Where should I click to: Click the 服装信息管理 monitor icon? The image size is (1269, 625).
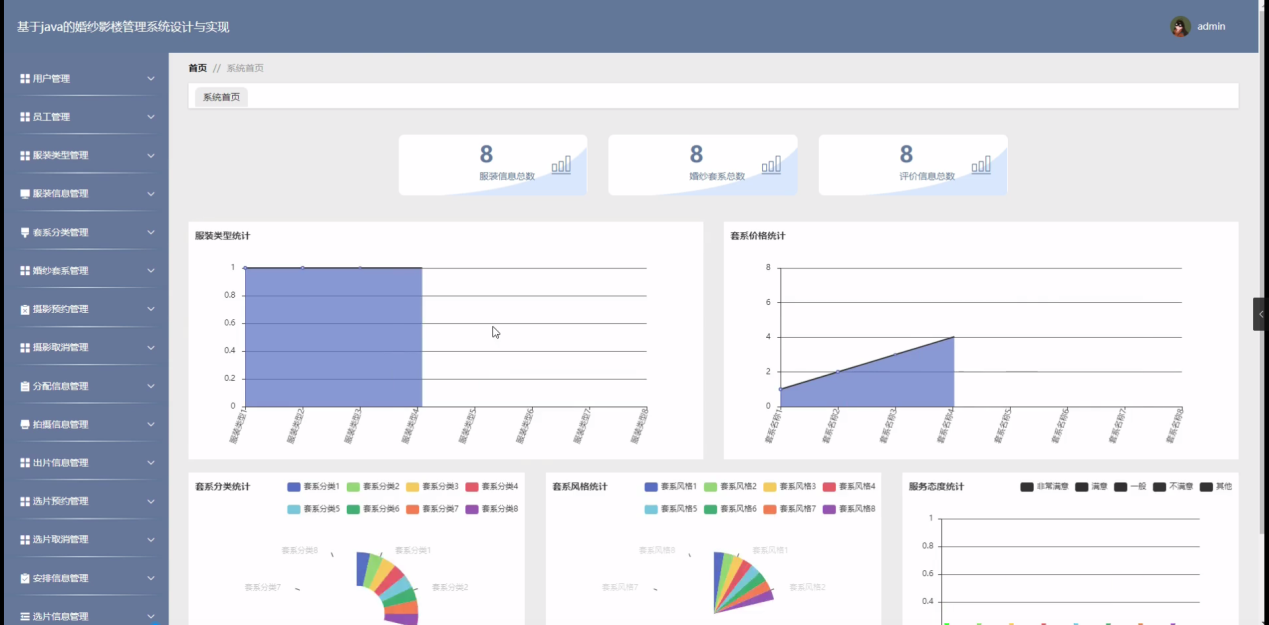(25, 194)
